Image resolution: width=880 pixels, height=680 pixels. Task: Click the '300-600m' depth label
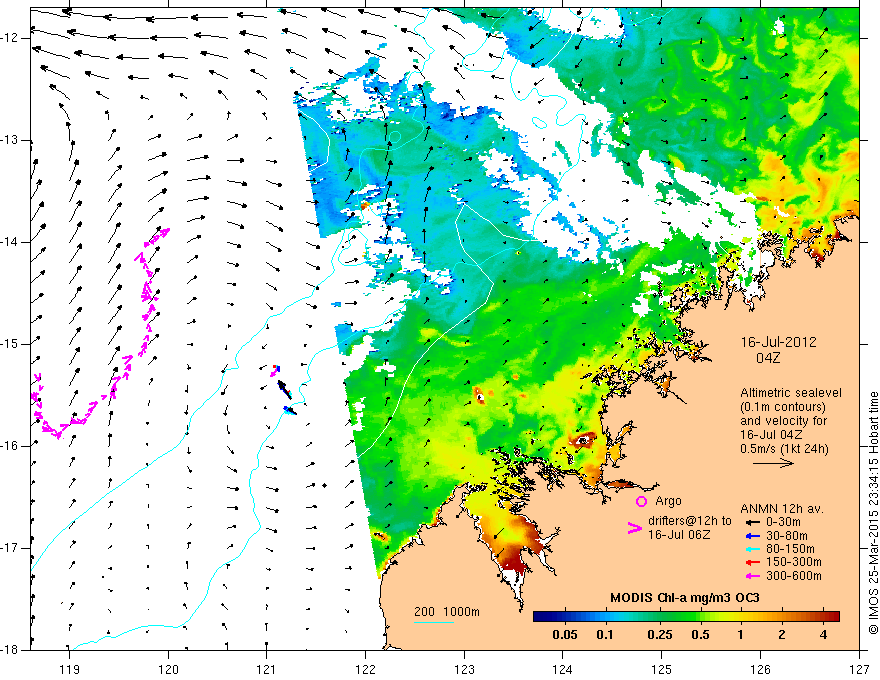tap(794, 576)
